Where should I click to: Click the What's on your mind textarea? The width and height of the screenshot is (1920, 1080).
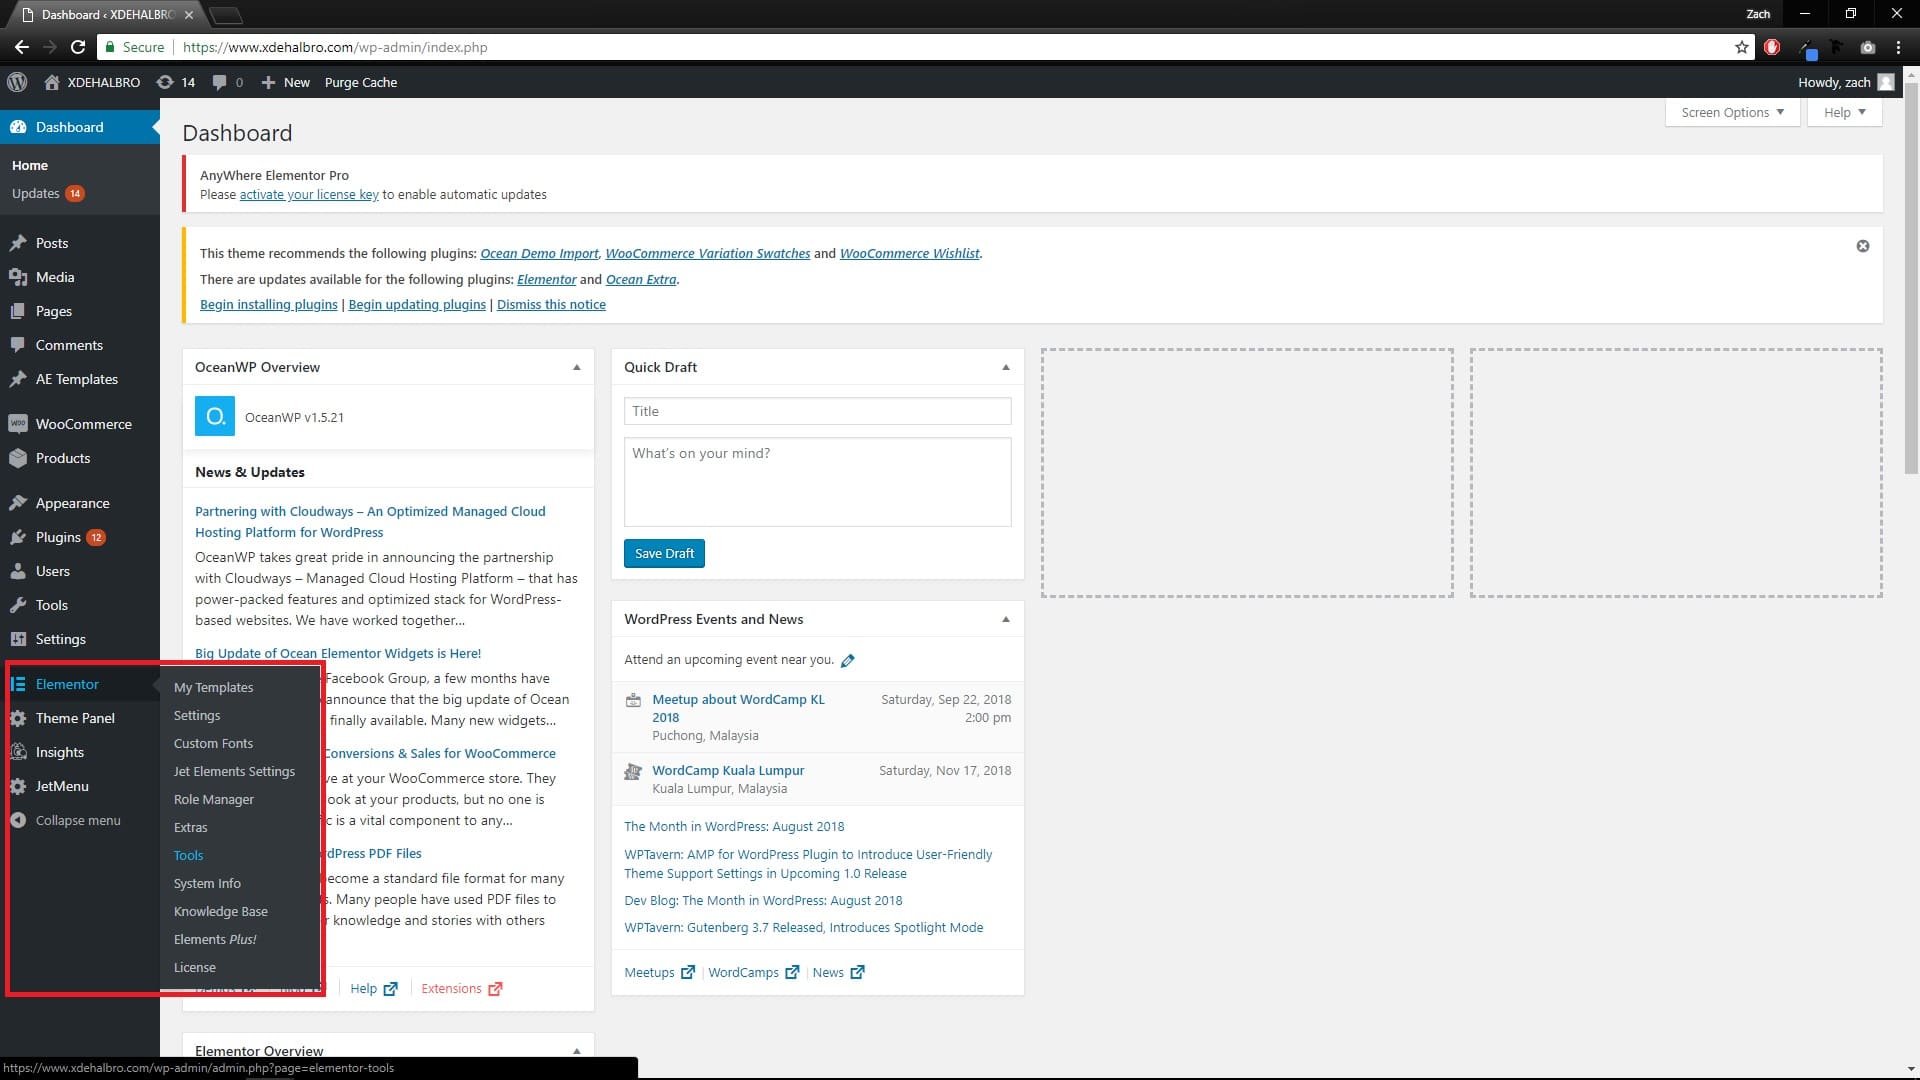click(x=817, y=481)
